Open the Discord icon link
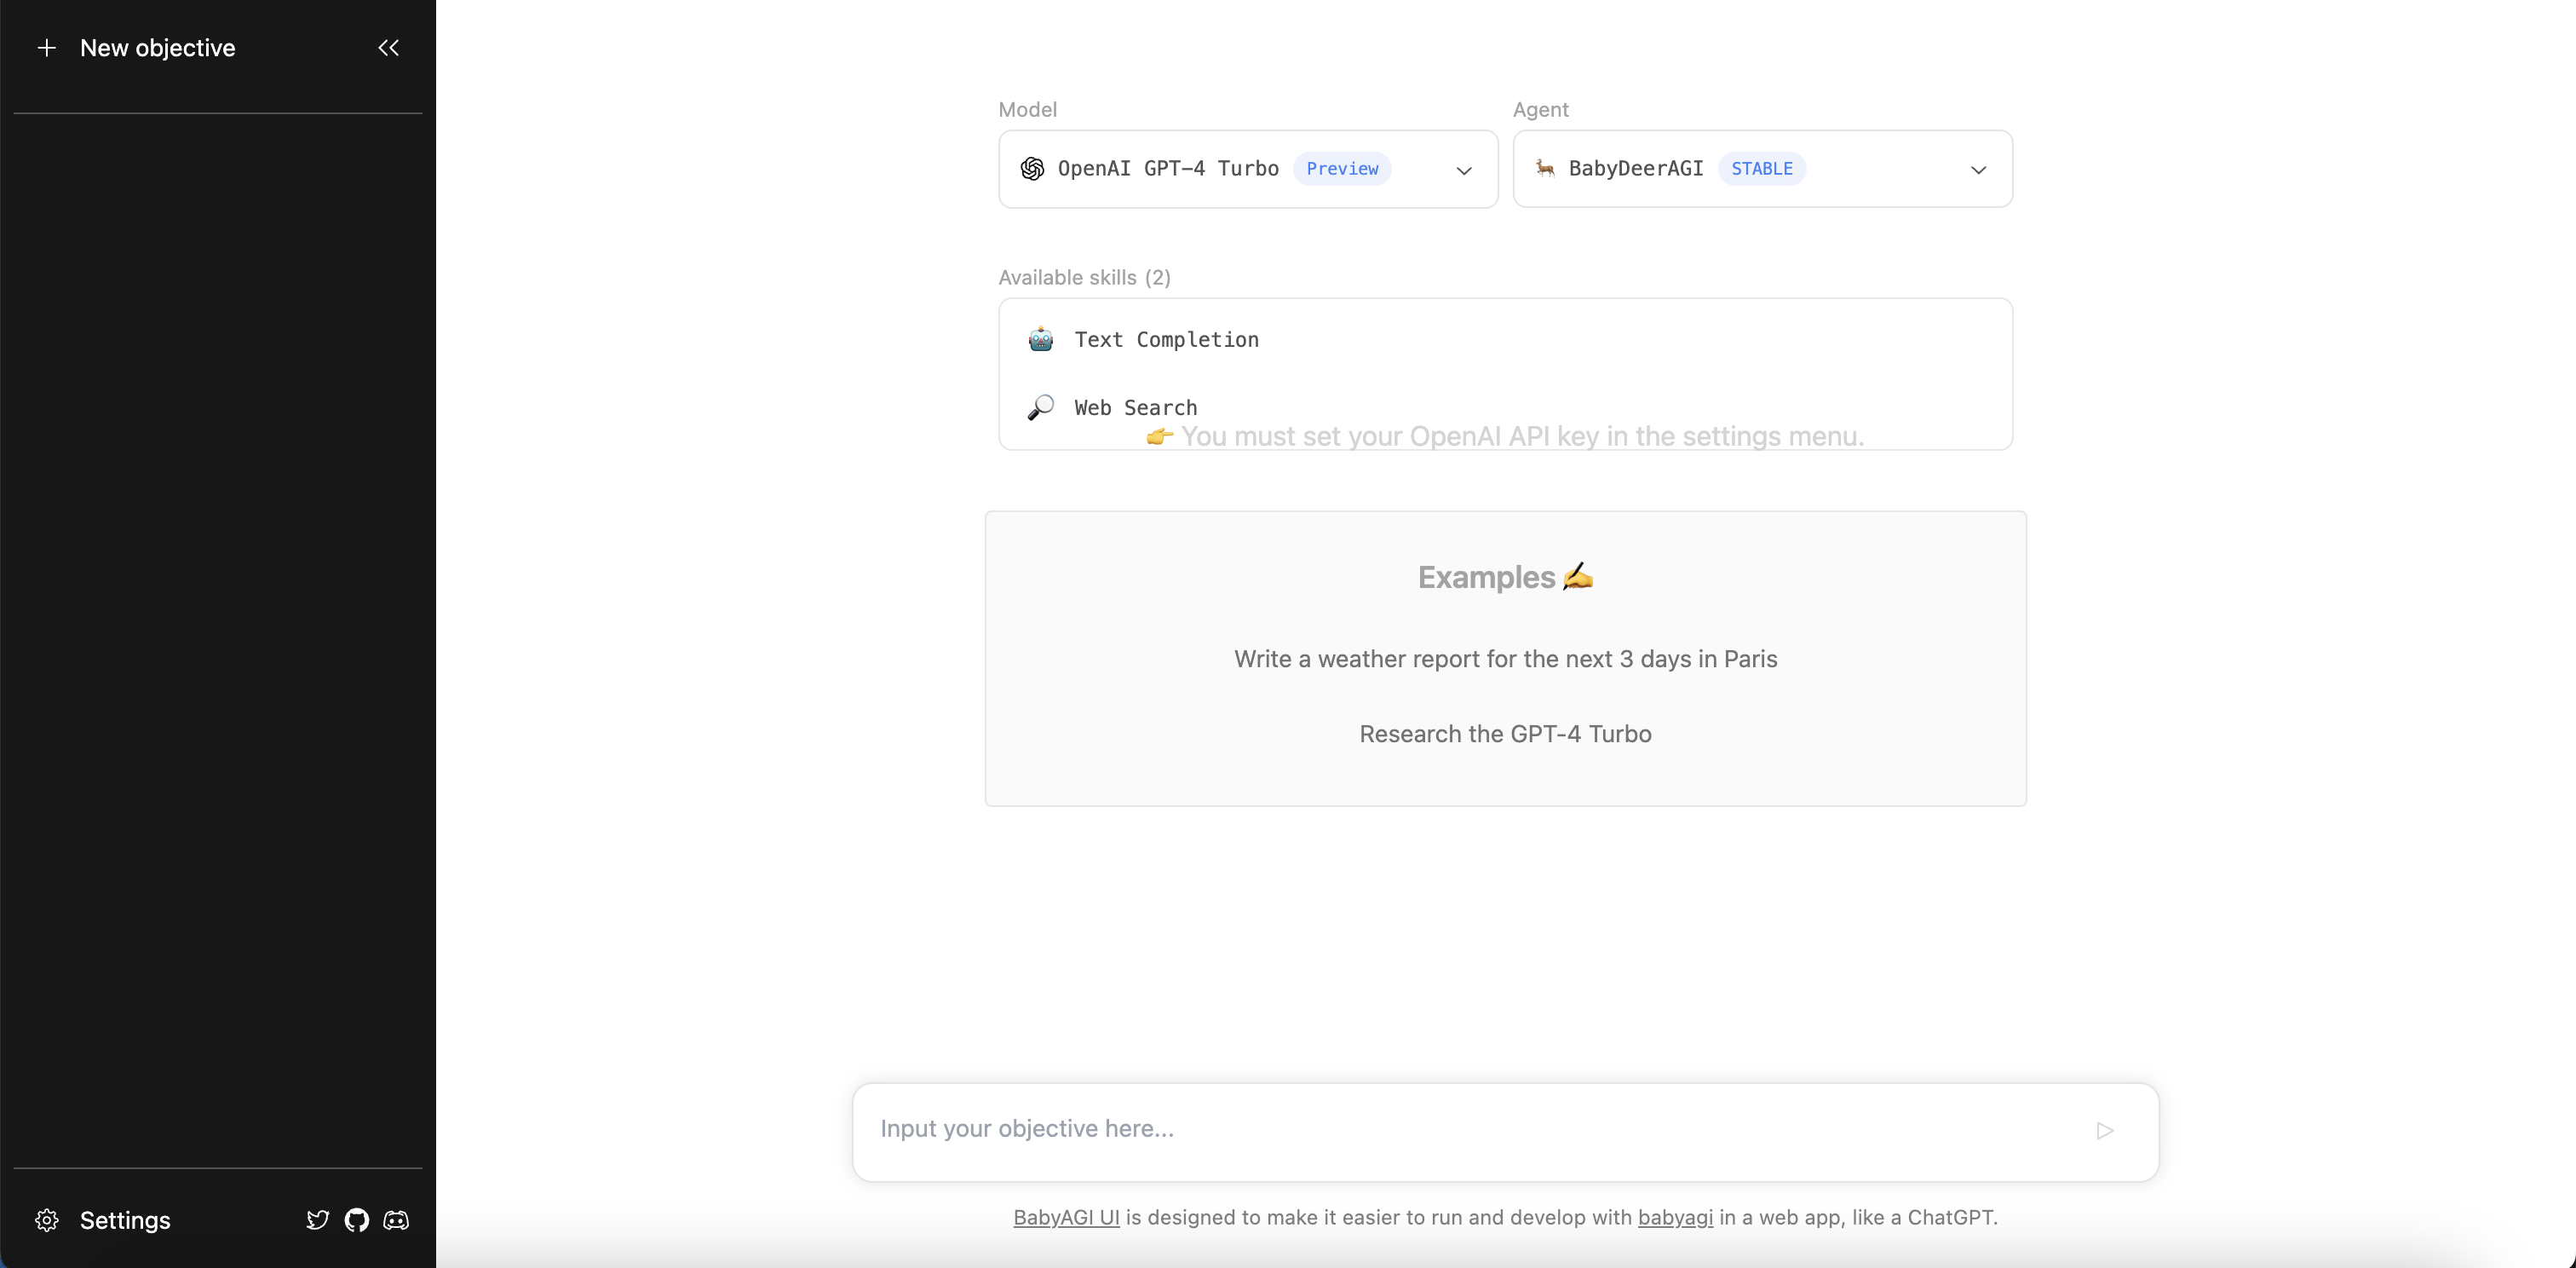This screenshot has width=2576, height=1268. pyautogui.click(x=396, y=1220)
